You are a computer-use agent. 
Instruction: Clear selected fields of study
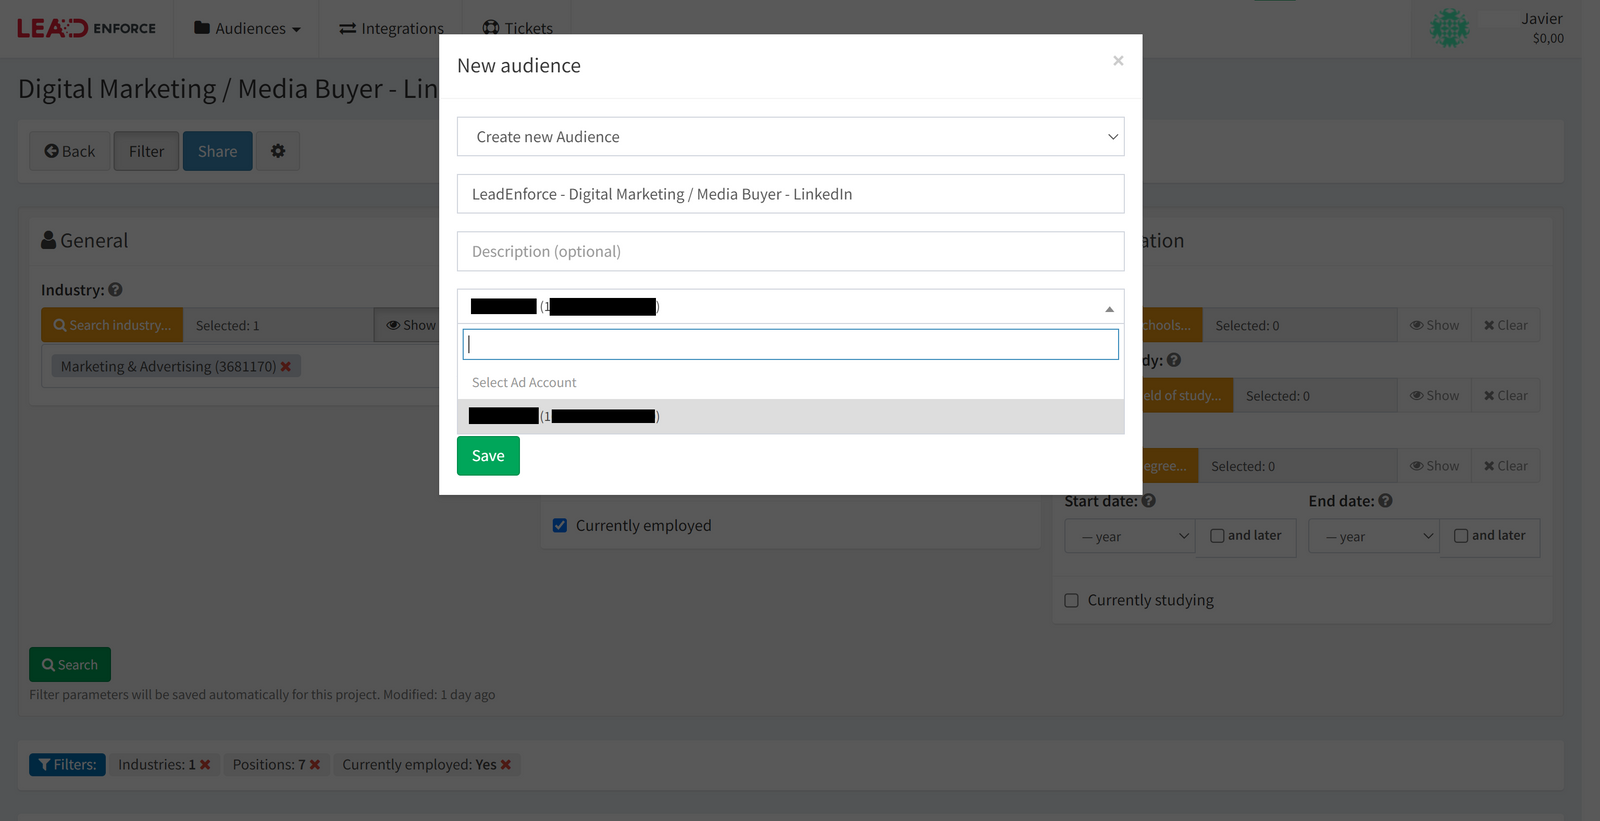1506,396
